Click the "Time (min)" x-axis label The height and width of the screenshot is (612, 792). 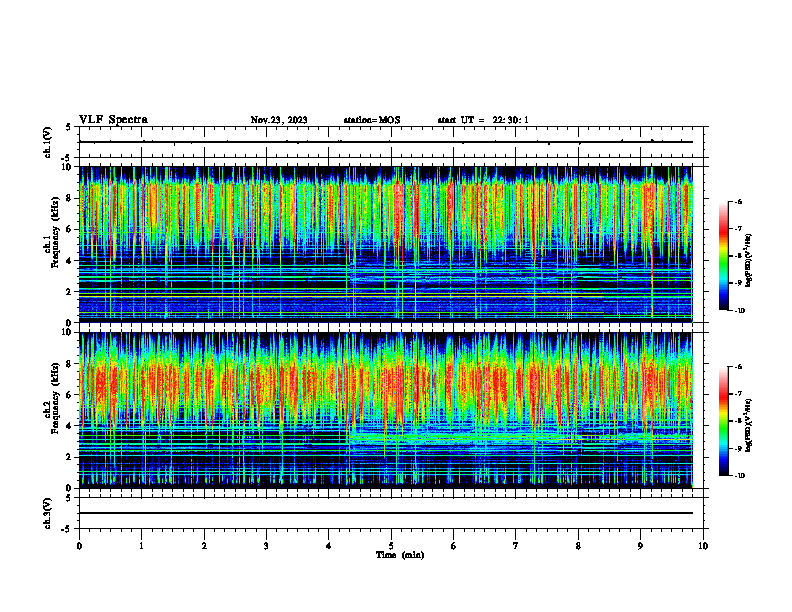coord(400,555)
